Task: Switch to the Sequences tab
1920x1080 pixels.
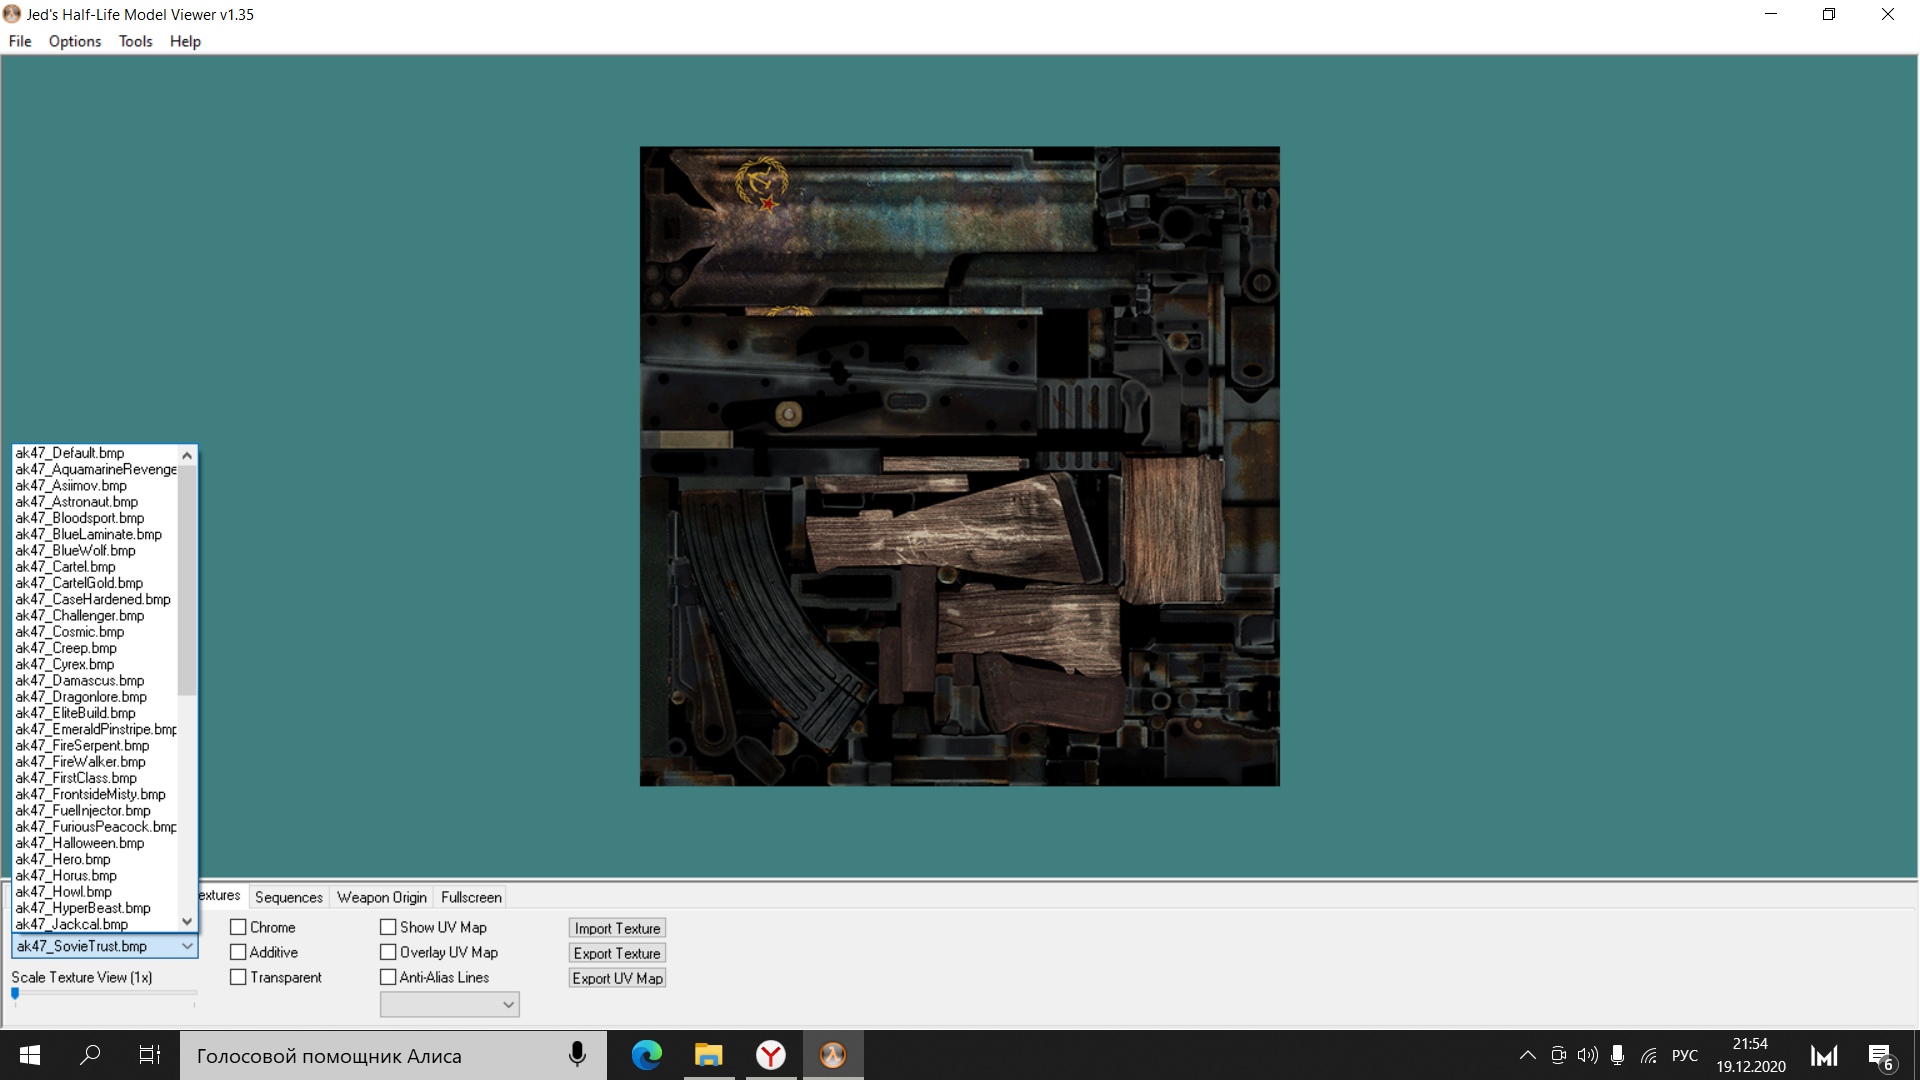Action: (x=289, y=897)
